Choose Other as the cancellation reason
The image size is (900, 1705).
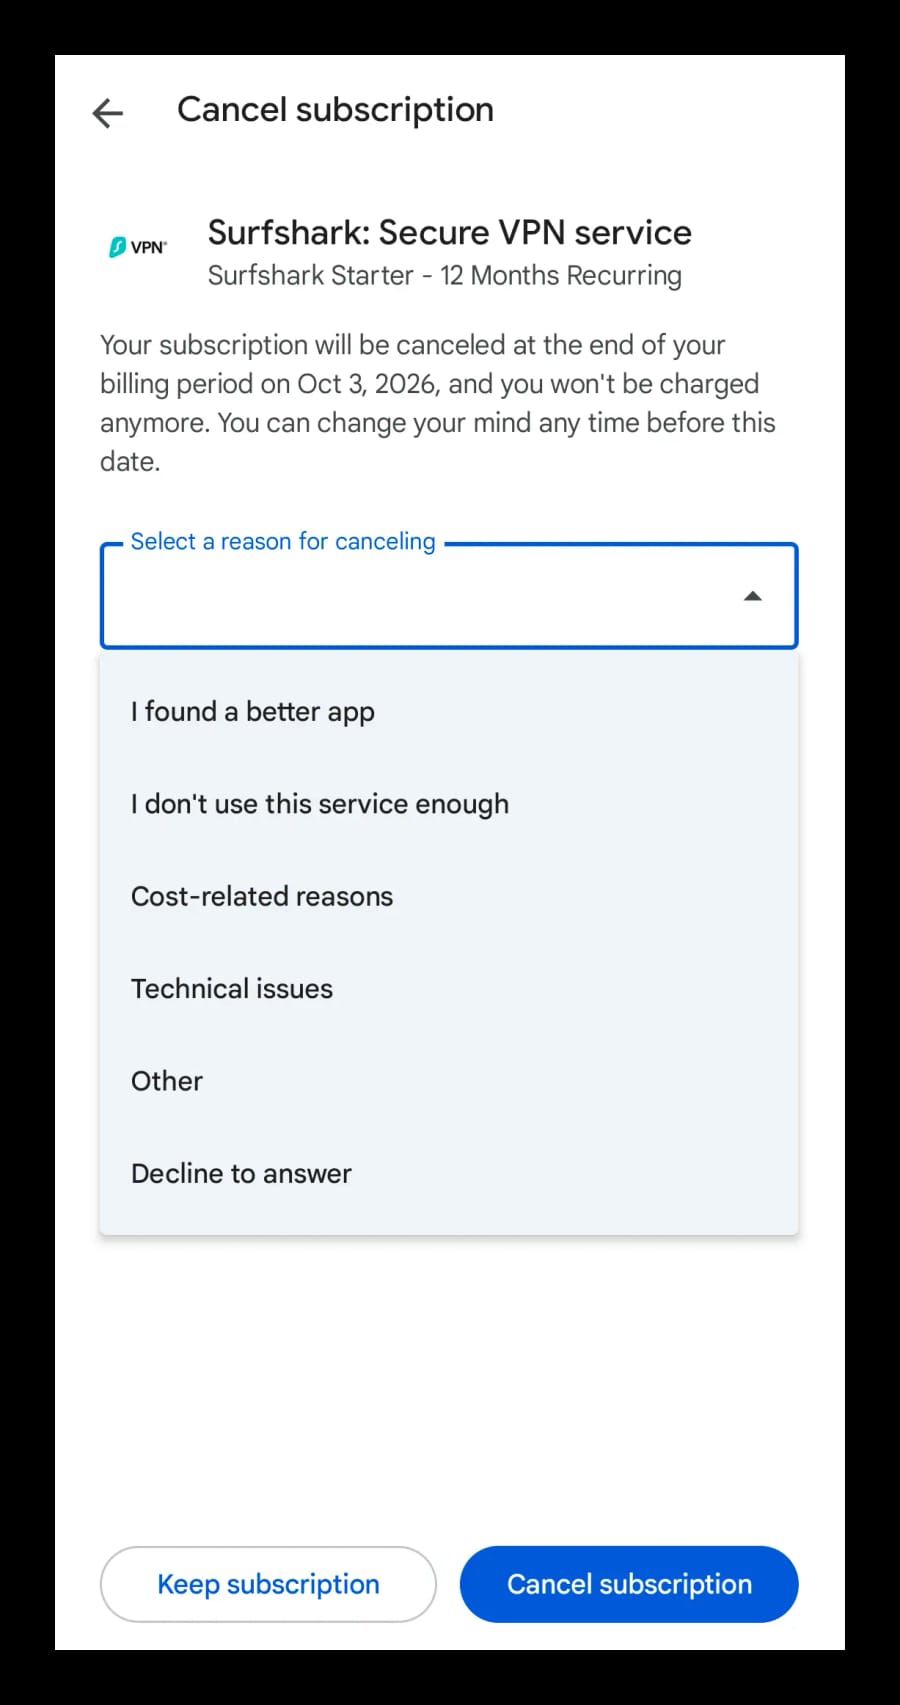coord(166,1080)
